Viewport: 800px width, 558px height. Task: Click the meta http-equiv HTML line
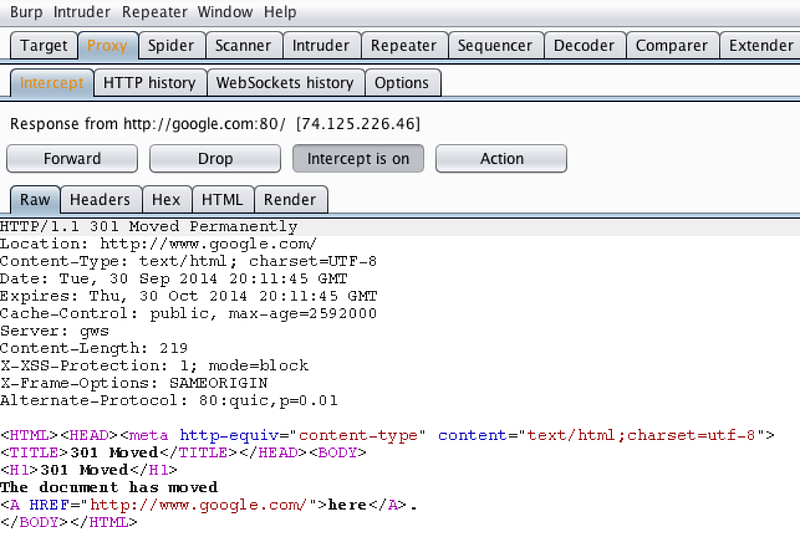[x=387, y=435]
